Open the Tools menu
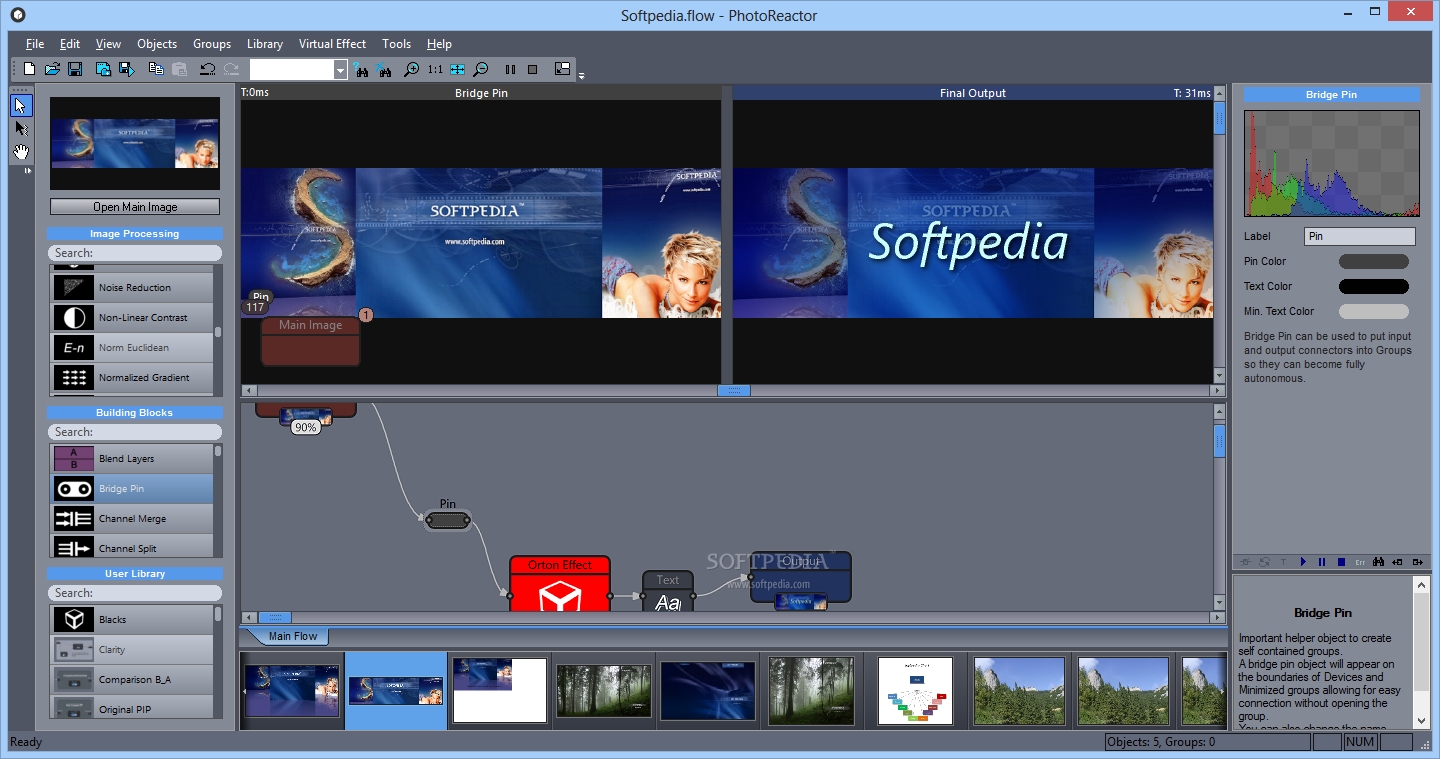The width and height of the screenshot is (1440, 759). pyautogui.click(x=397, y=44)
